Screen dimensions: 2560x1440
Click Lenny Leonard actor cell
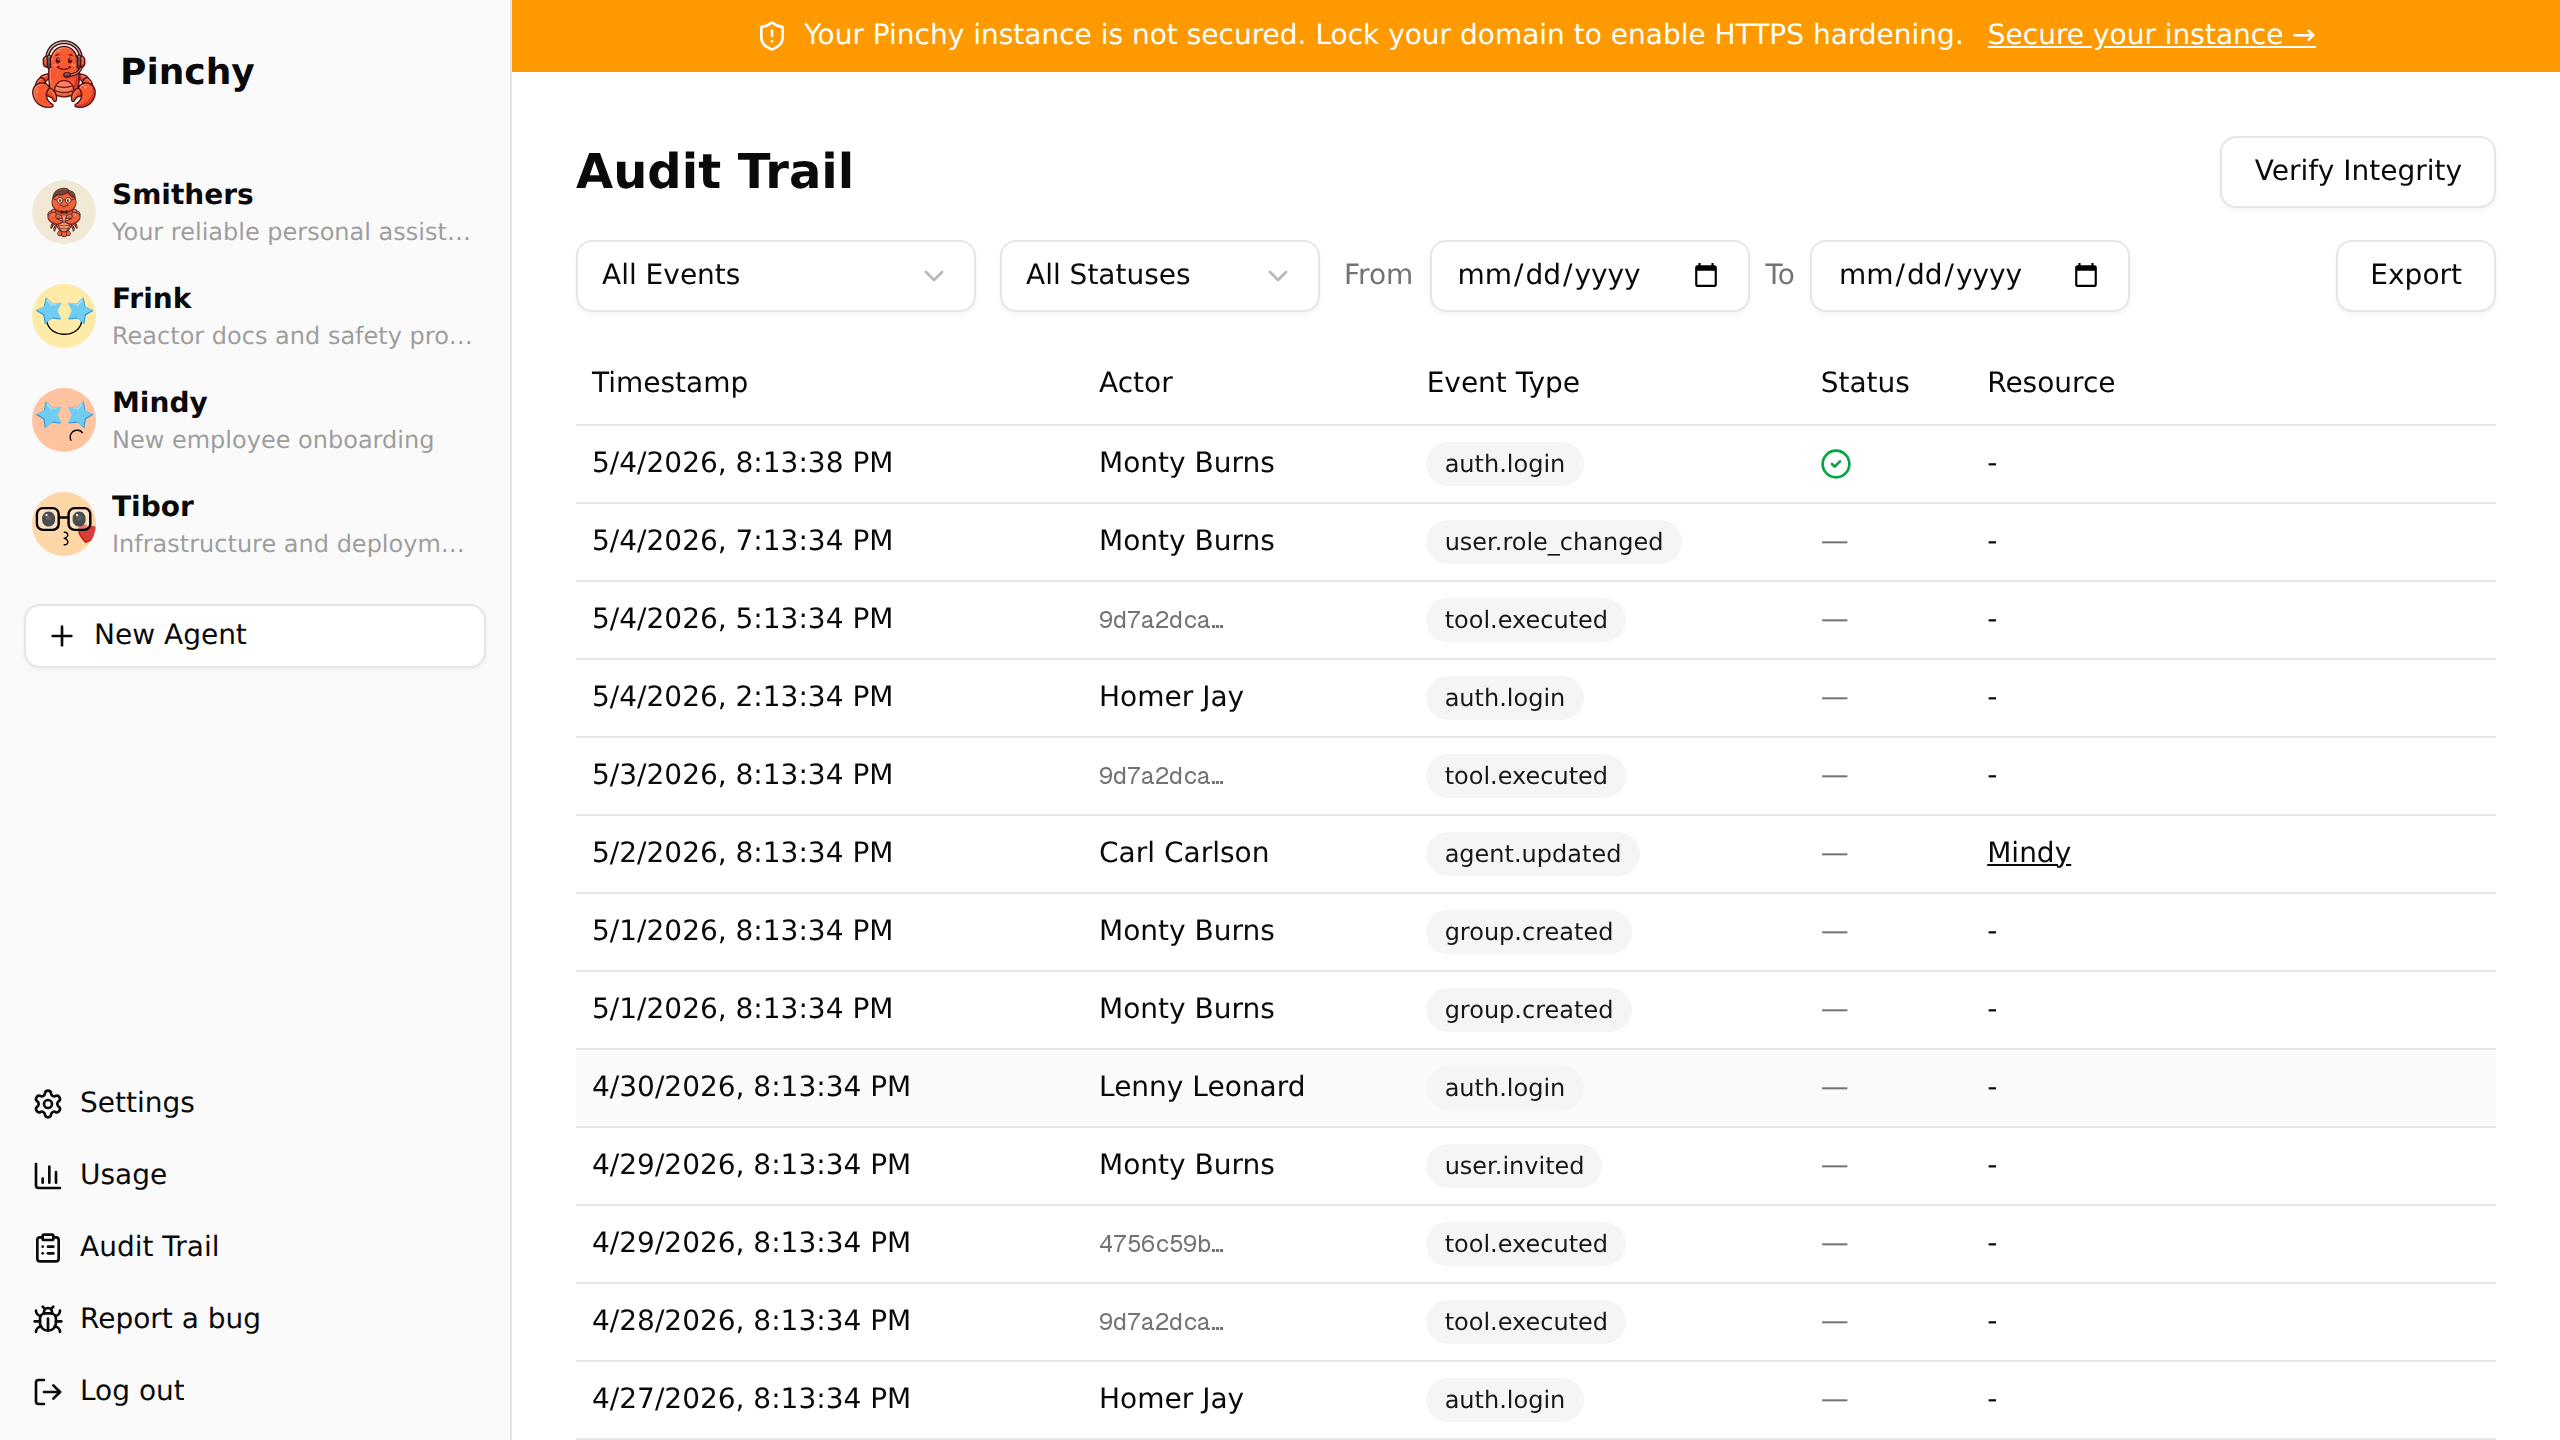(1201, 1086)
